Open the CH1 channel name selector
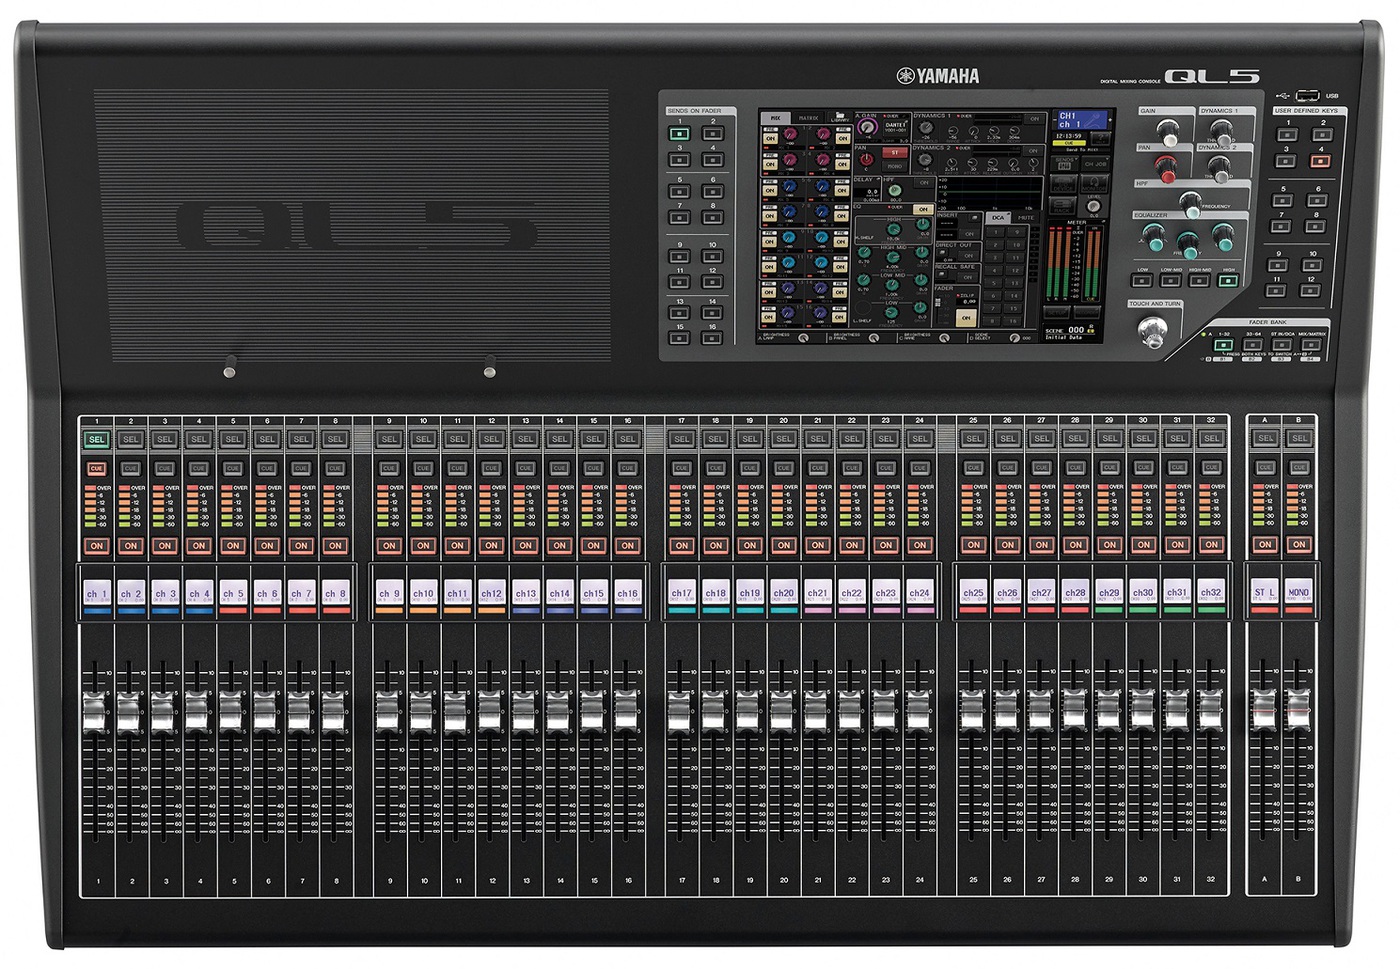The width and height of the screenshot is (1400, 969). [1082, 120]
